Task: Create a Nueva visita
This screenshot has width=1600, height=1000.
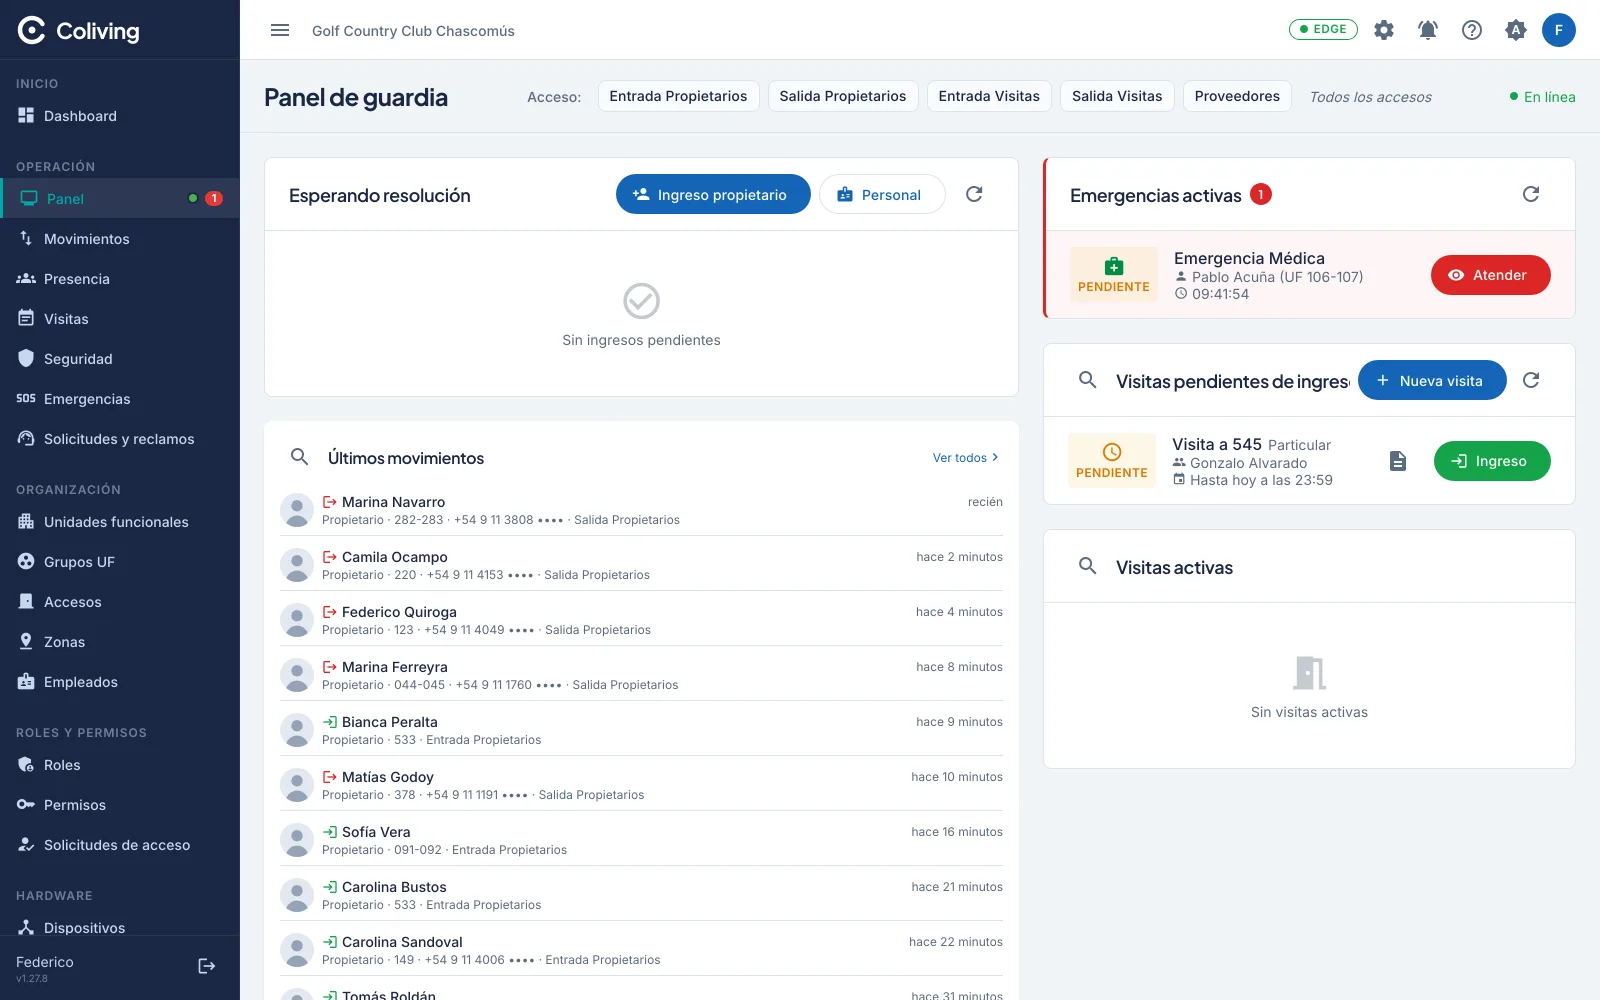Action: (1432, 380)
